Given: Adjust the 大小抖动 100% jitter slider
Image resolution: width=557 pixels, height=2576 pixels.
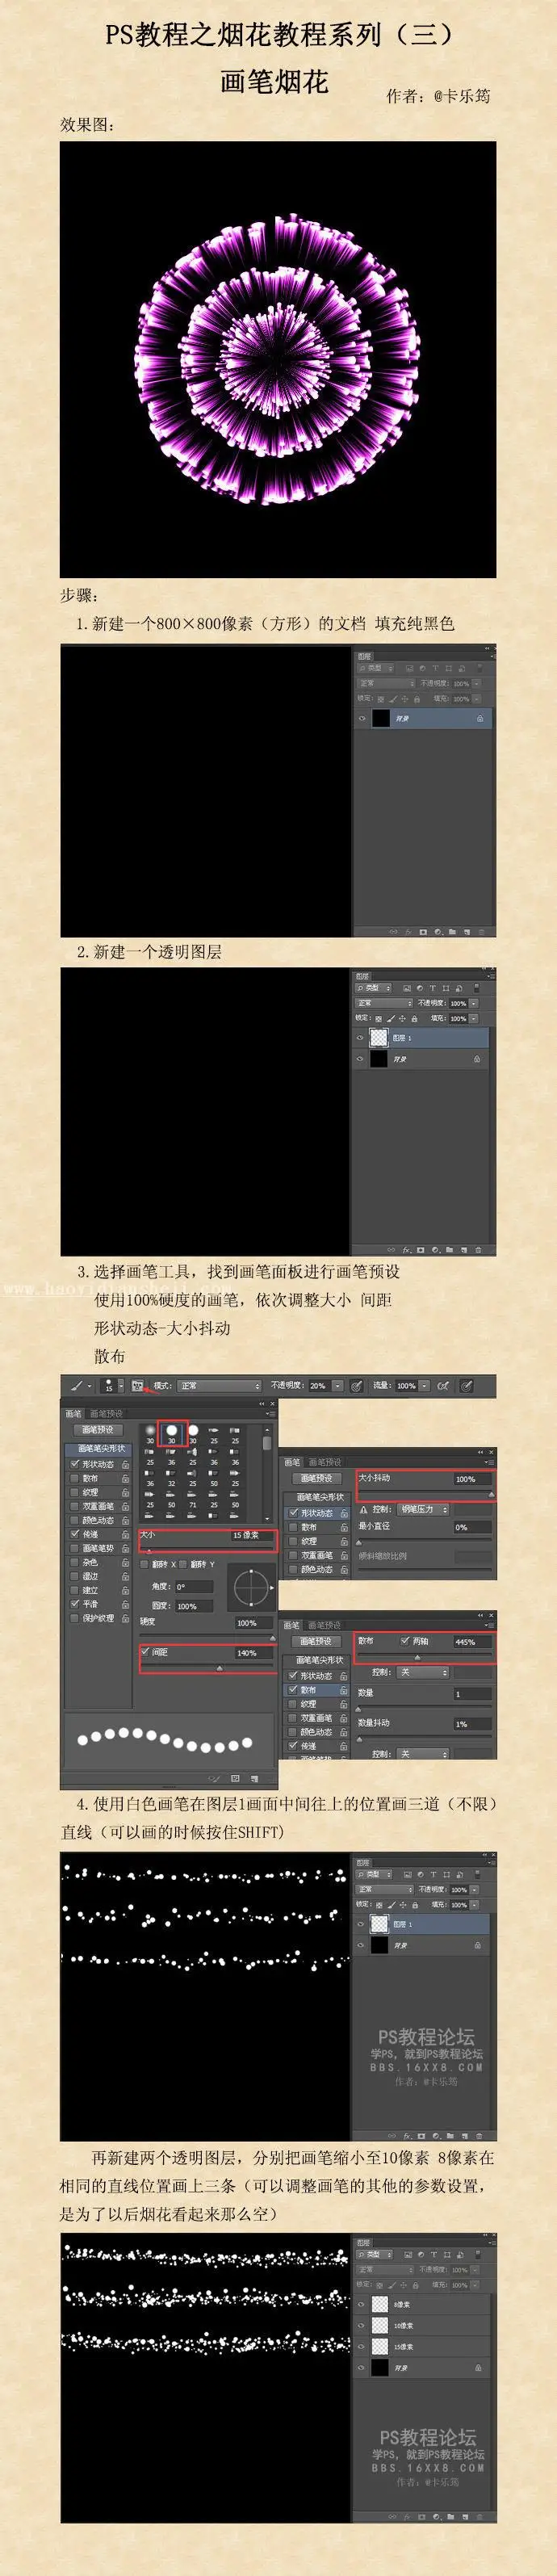Looking at the screenshot, I should coord(491,1494).
